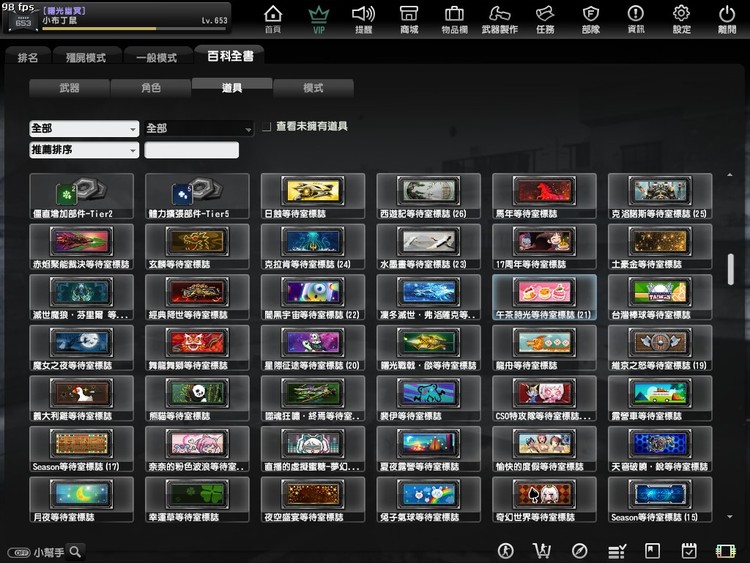Expand the 推薦排序 sort dropdown
The width and height of the screenshot is (750, 563).
pos(84,150)
